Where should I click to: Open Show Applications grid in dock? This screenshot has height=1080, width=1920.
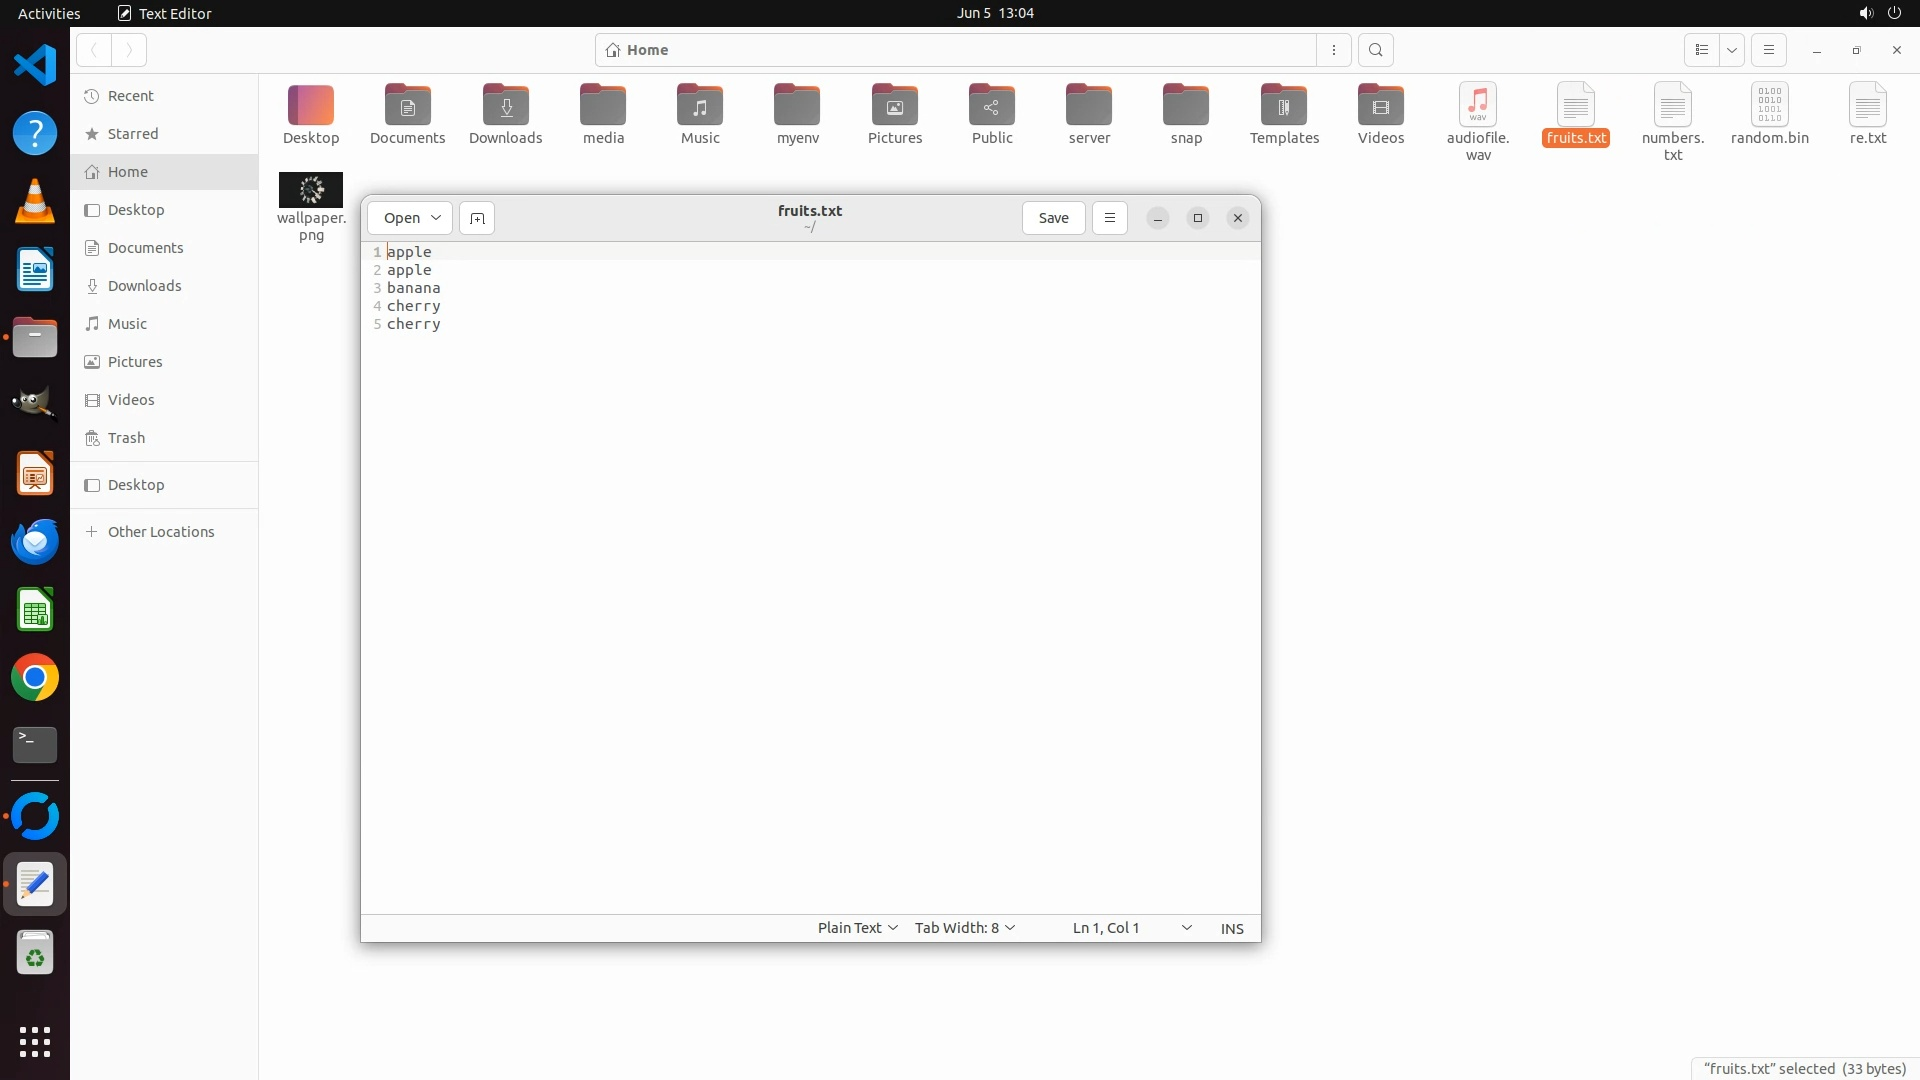point(35,1041)
